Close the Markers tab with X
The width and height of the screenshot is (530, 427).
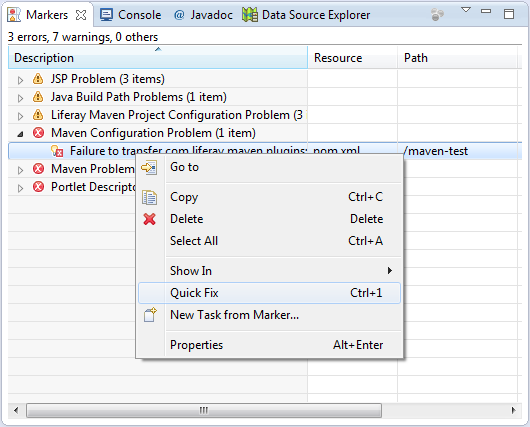(81, 15)
